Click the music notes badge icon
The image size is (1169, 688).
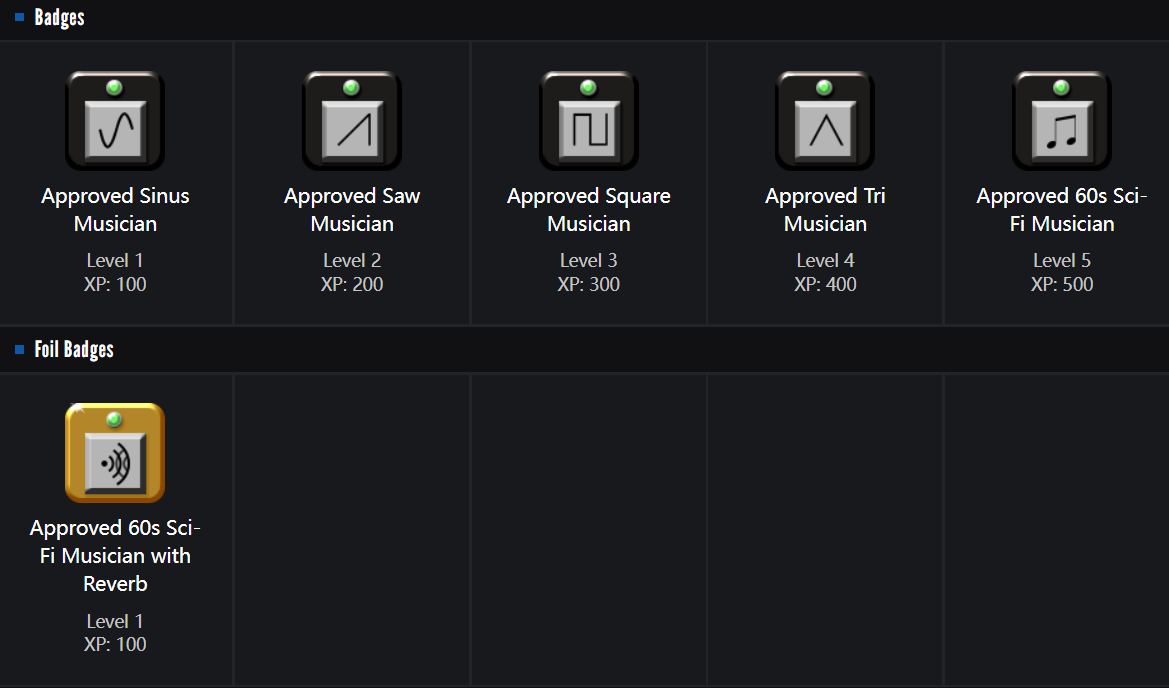tap(1062, 120)
